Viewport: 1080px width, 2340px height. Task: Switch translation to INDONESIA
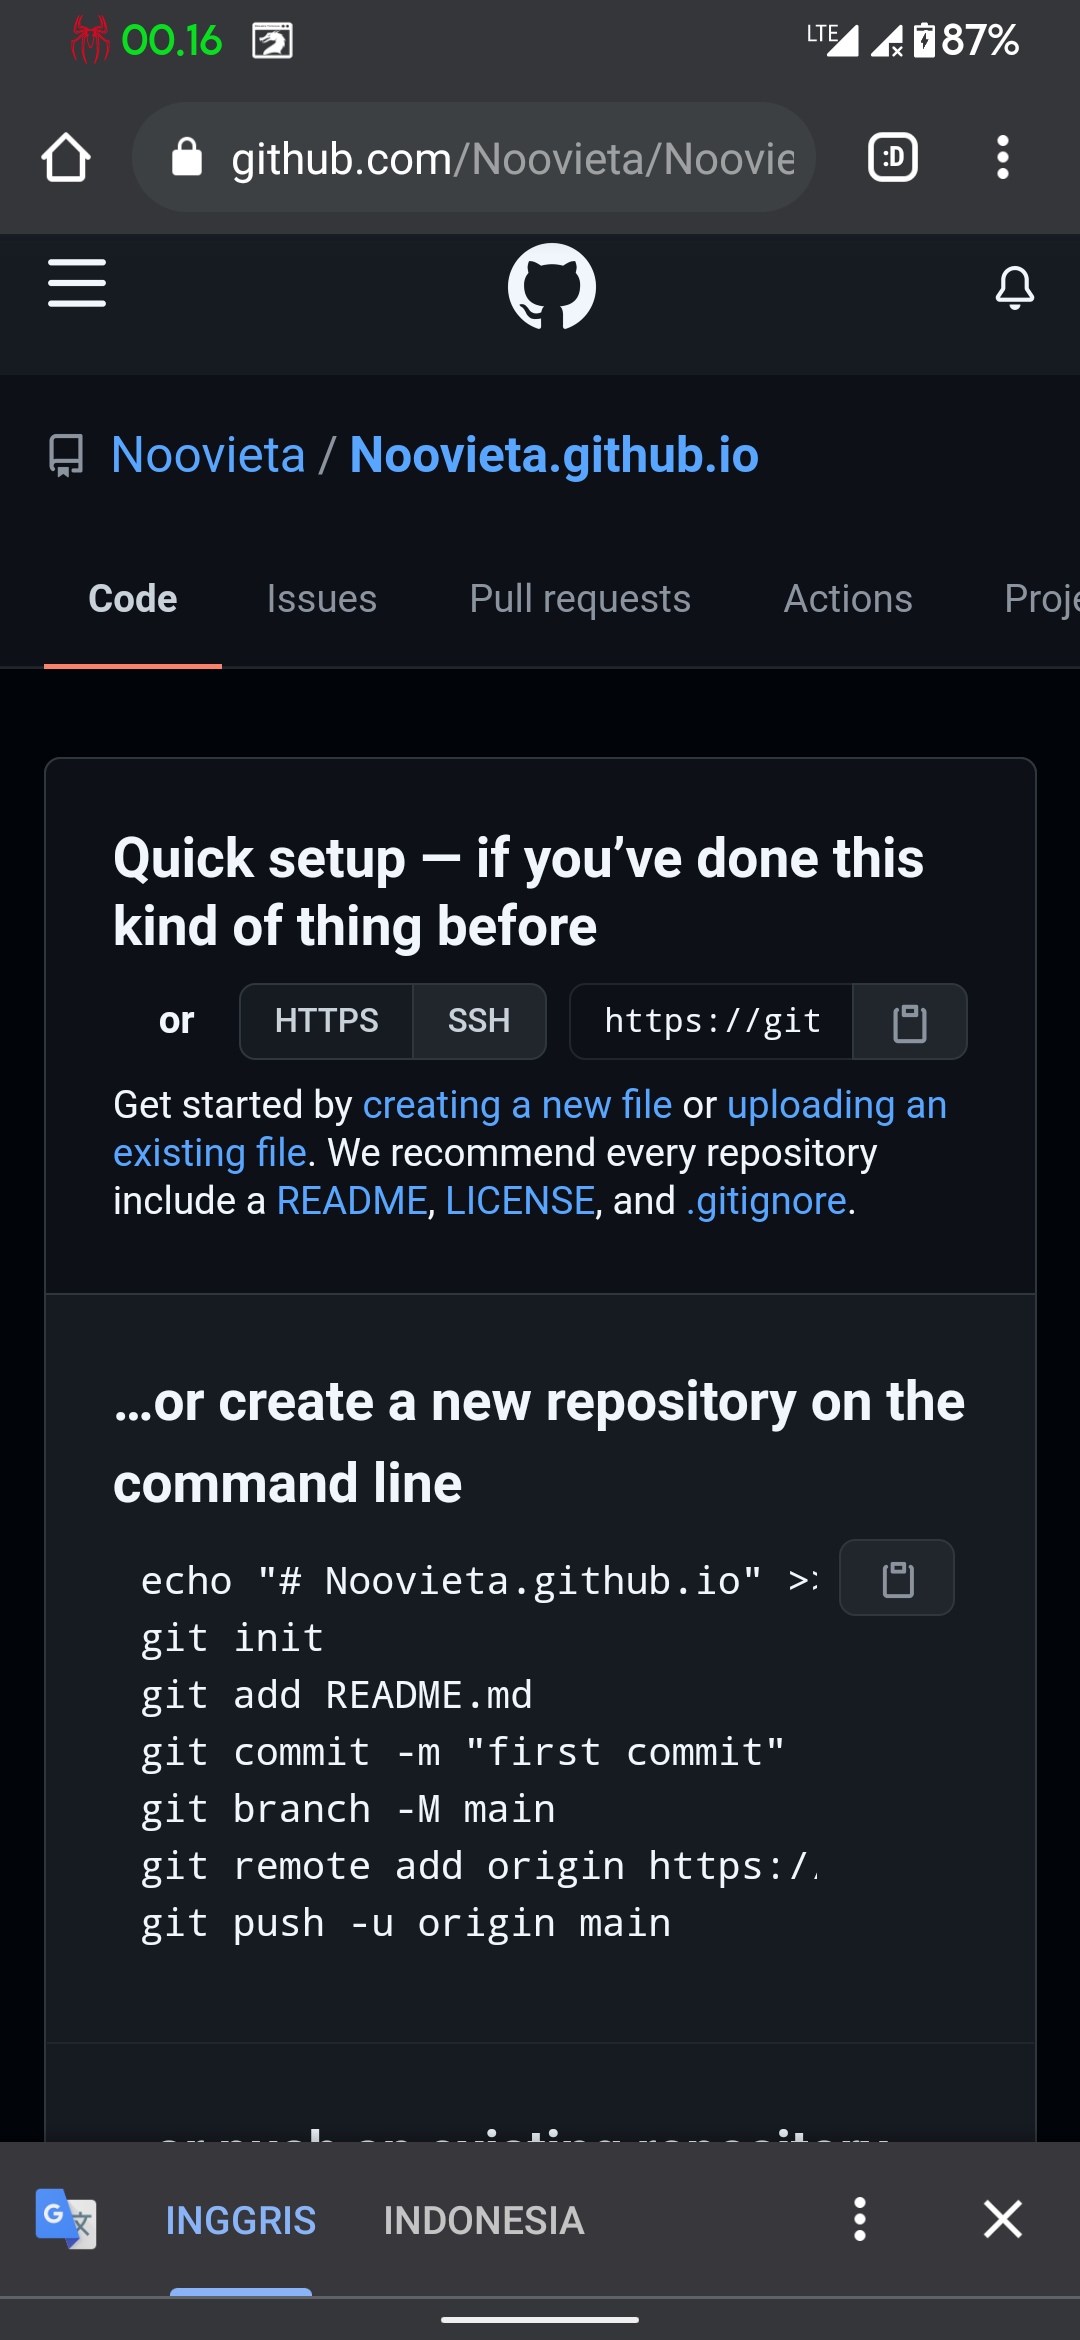point(484,2220)
